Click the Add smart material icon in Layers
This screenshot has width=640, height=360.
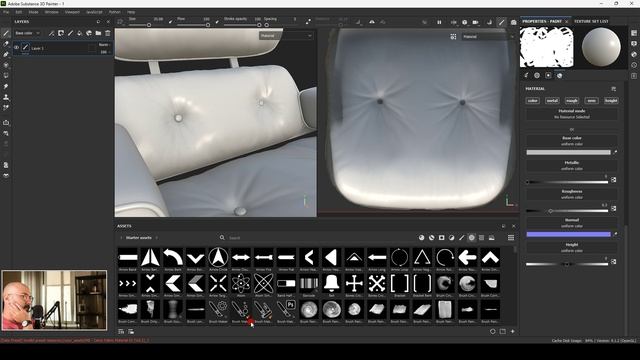click(x=89, y=33)
